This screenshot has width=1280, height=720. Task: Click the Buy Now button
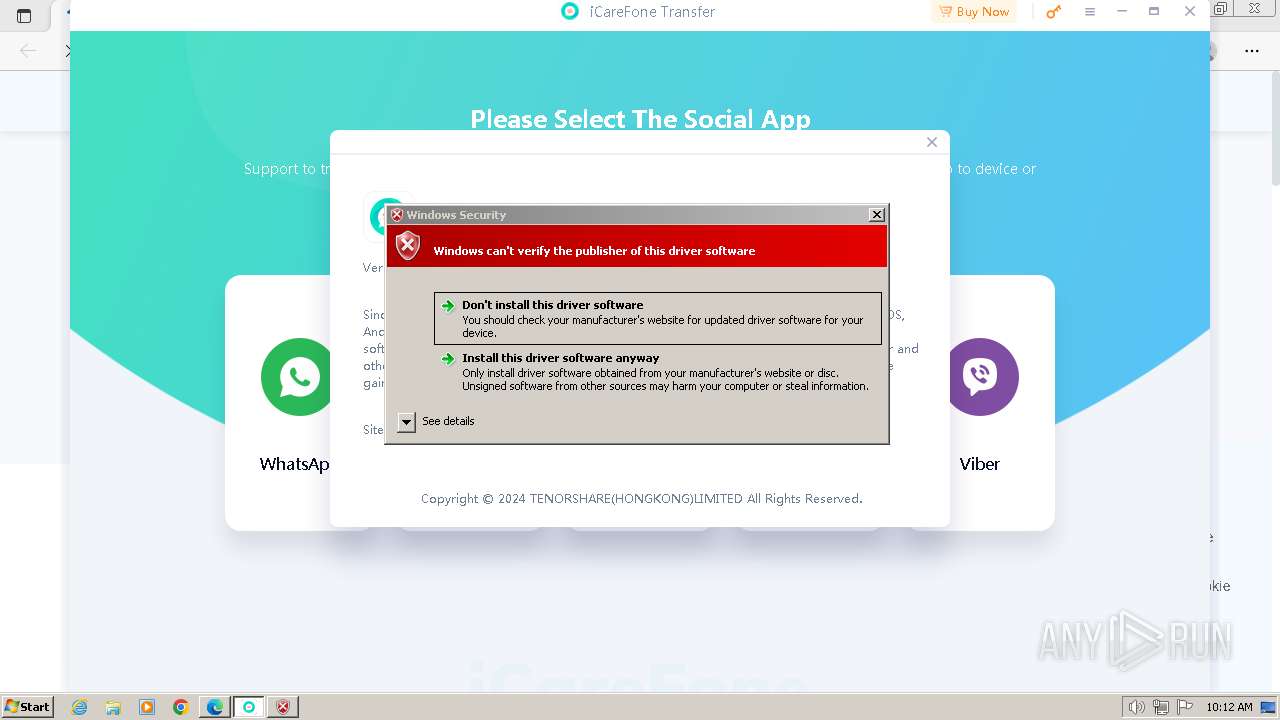[x=974, y=12]
